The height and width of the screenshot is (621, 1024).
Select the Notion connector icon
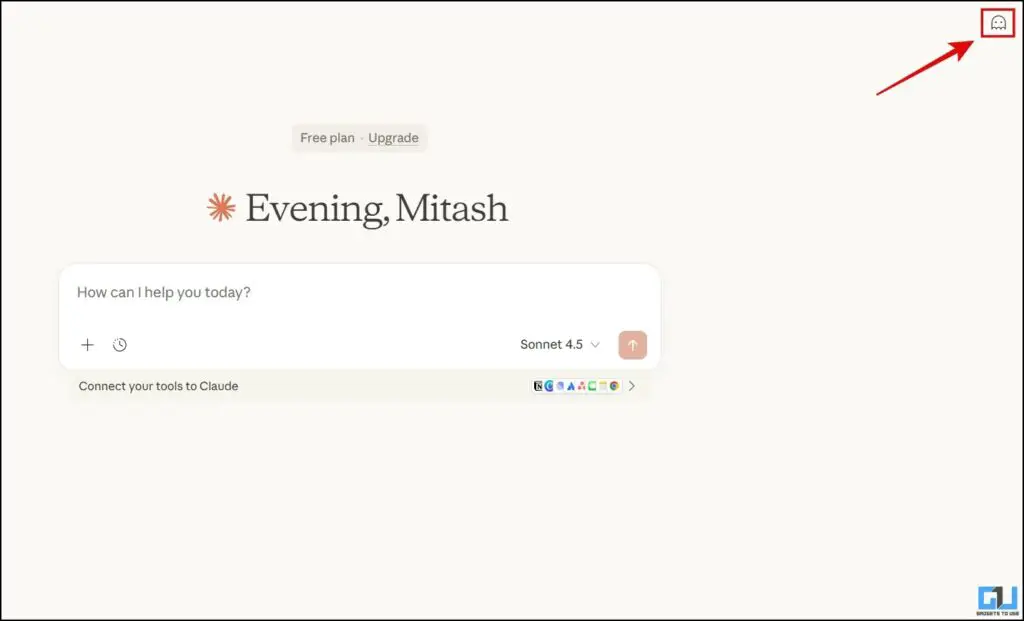coord(538,385)
